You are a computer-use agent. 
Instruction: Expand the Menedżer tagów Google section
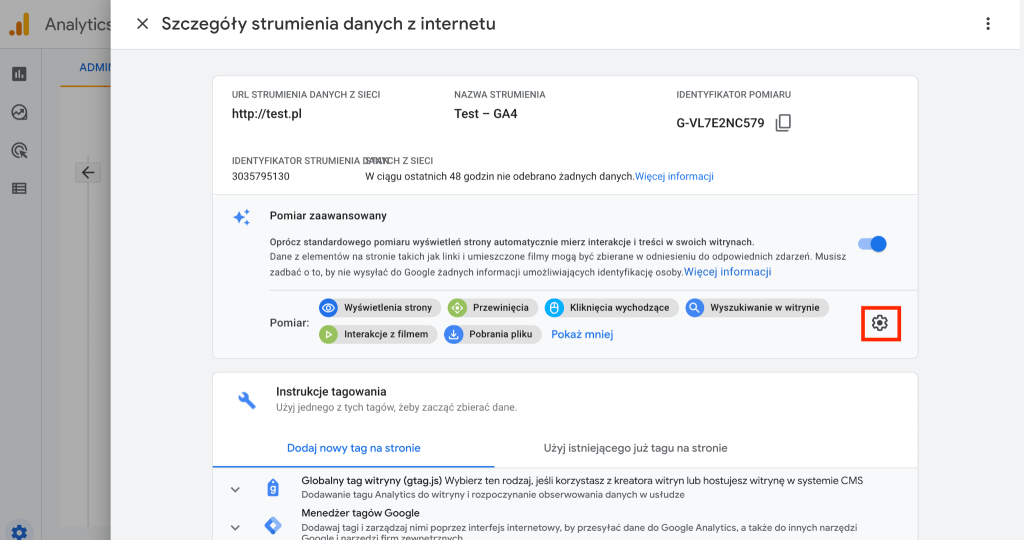coord(235,527)
